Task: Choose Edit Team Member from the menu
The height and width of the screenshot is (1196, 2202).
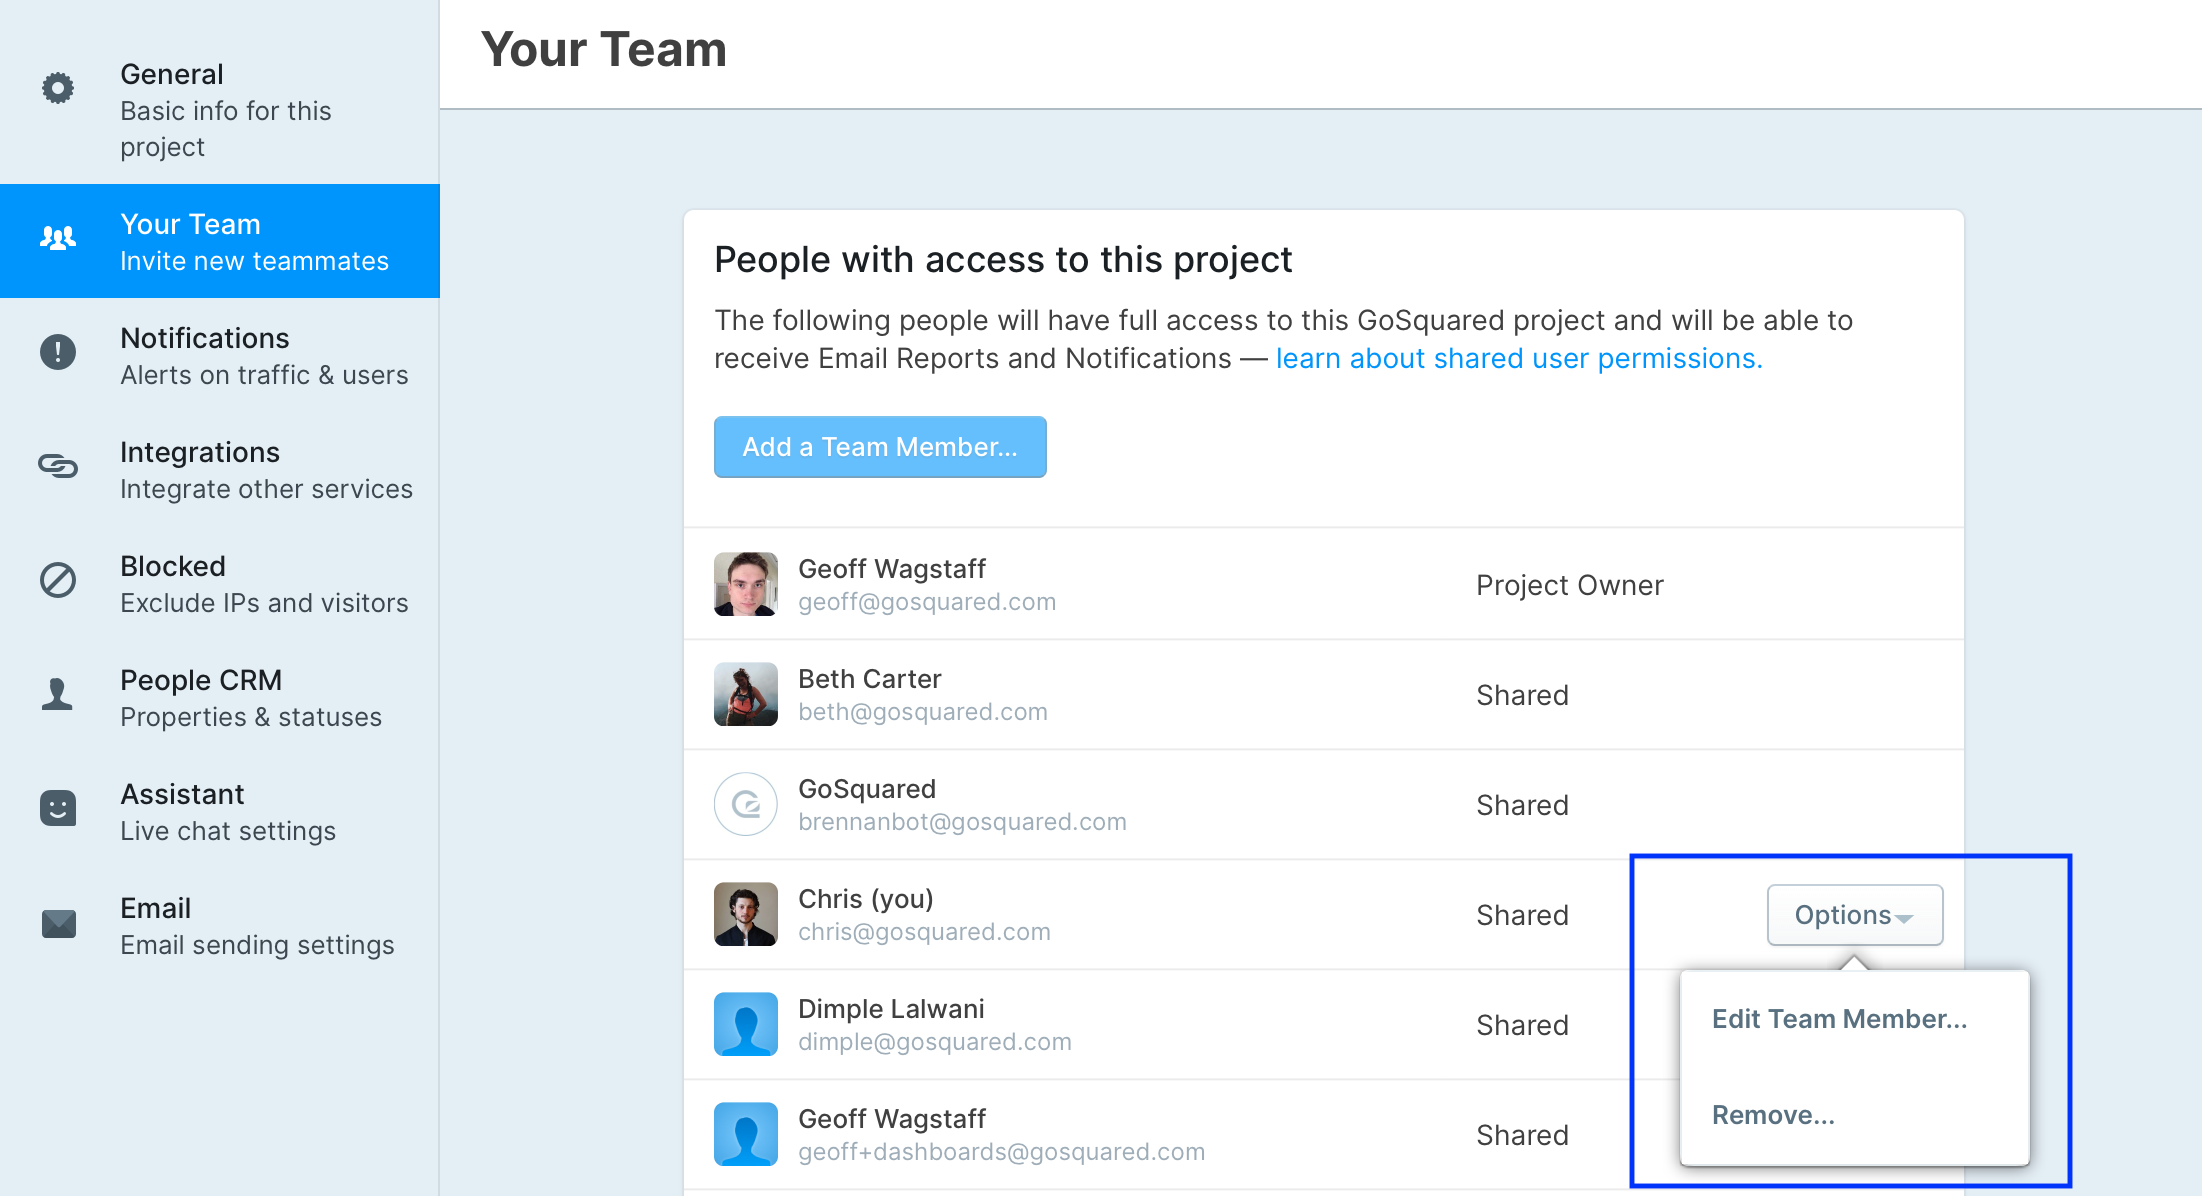Action: pos(1839,1019)
